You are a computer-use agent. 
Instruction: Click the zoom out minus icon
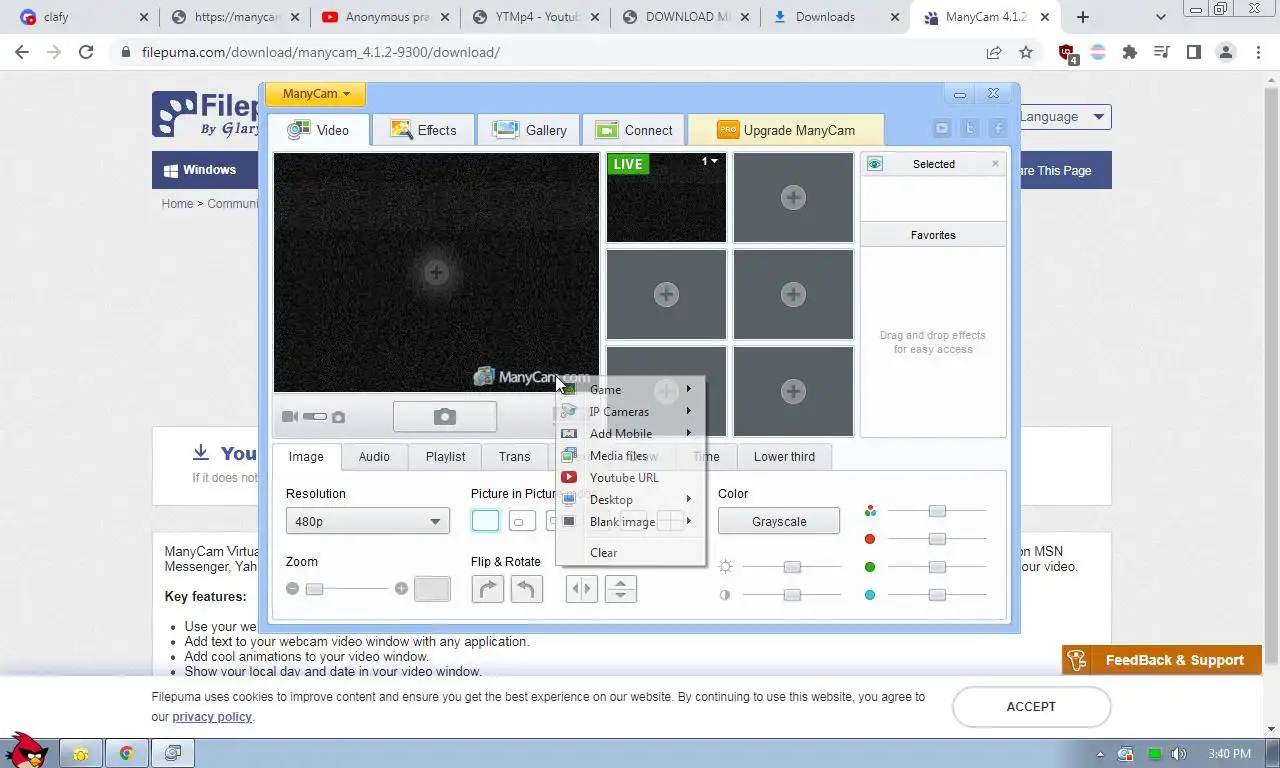tap(292, 589)
